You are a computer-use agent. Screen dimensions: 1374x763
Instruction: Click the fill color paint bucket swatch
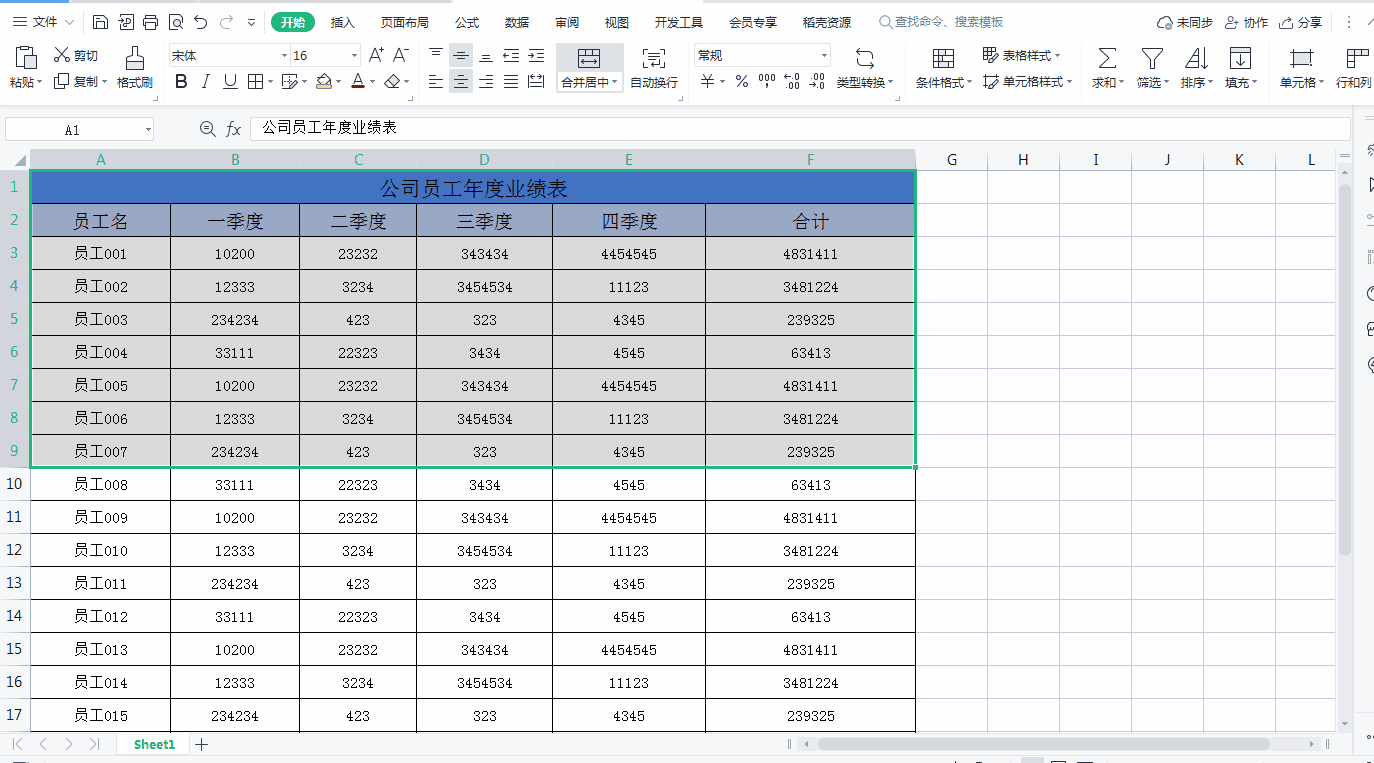coord(323,82)
